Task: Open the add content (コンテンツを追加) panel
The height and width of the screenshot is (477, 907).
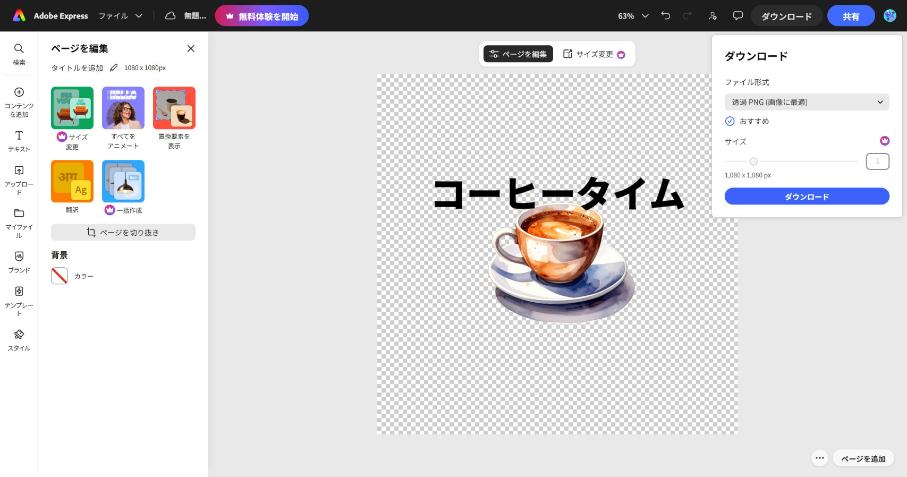Action: [x=19, y=102]
